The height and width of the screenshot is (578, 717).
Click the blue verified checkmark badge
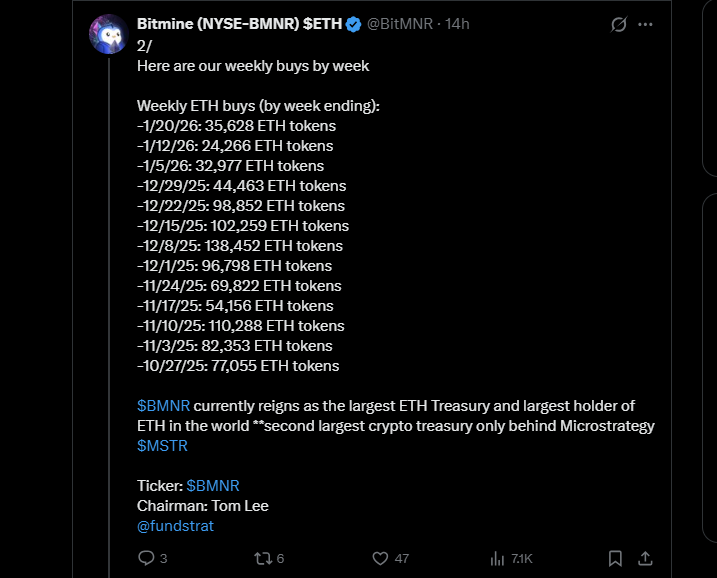(353, 25)
